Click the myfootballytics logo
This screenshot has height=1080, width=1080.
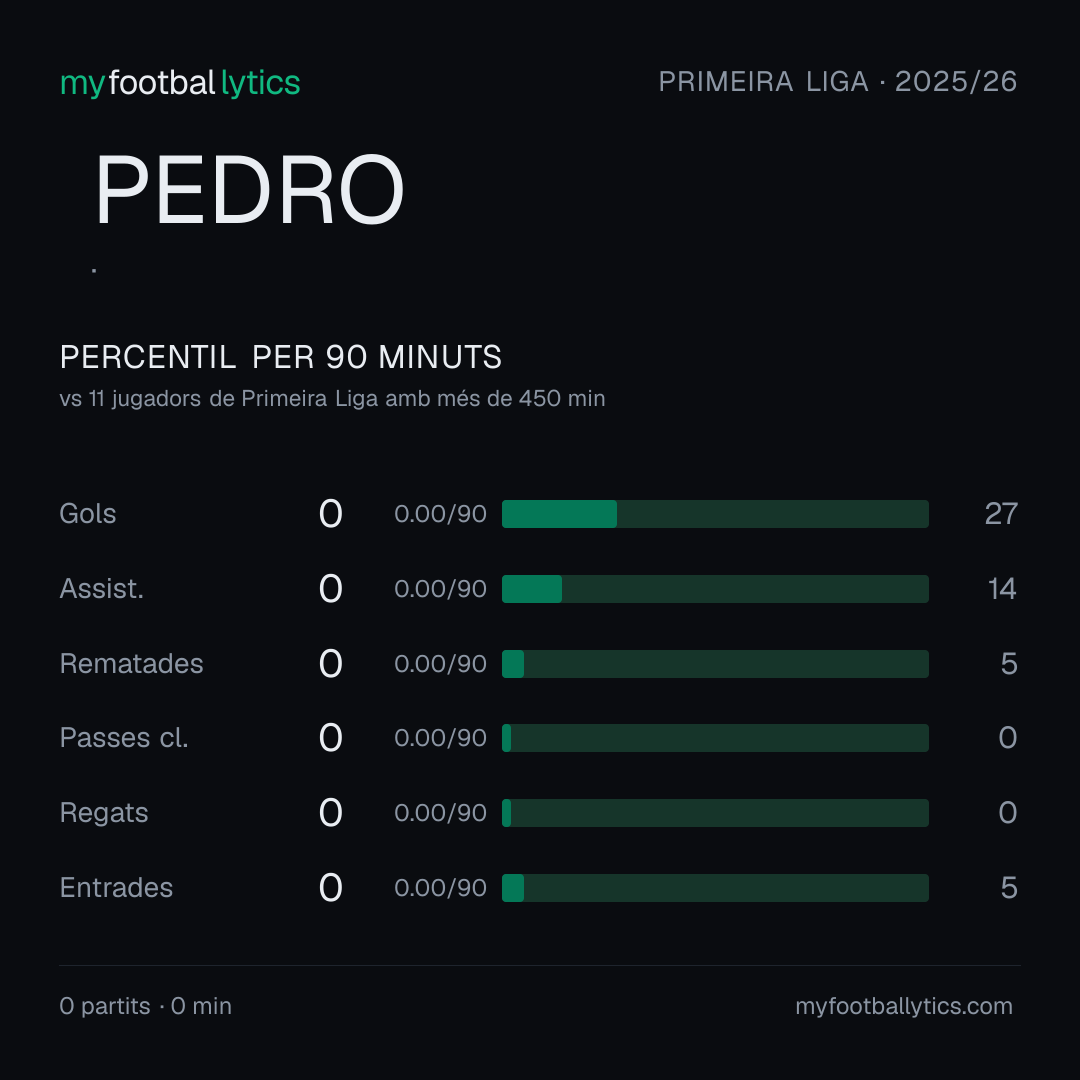pos(180,83)
